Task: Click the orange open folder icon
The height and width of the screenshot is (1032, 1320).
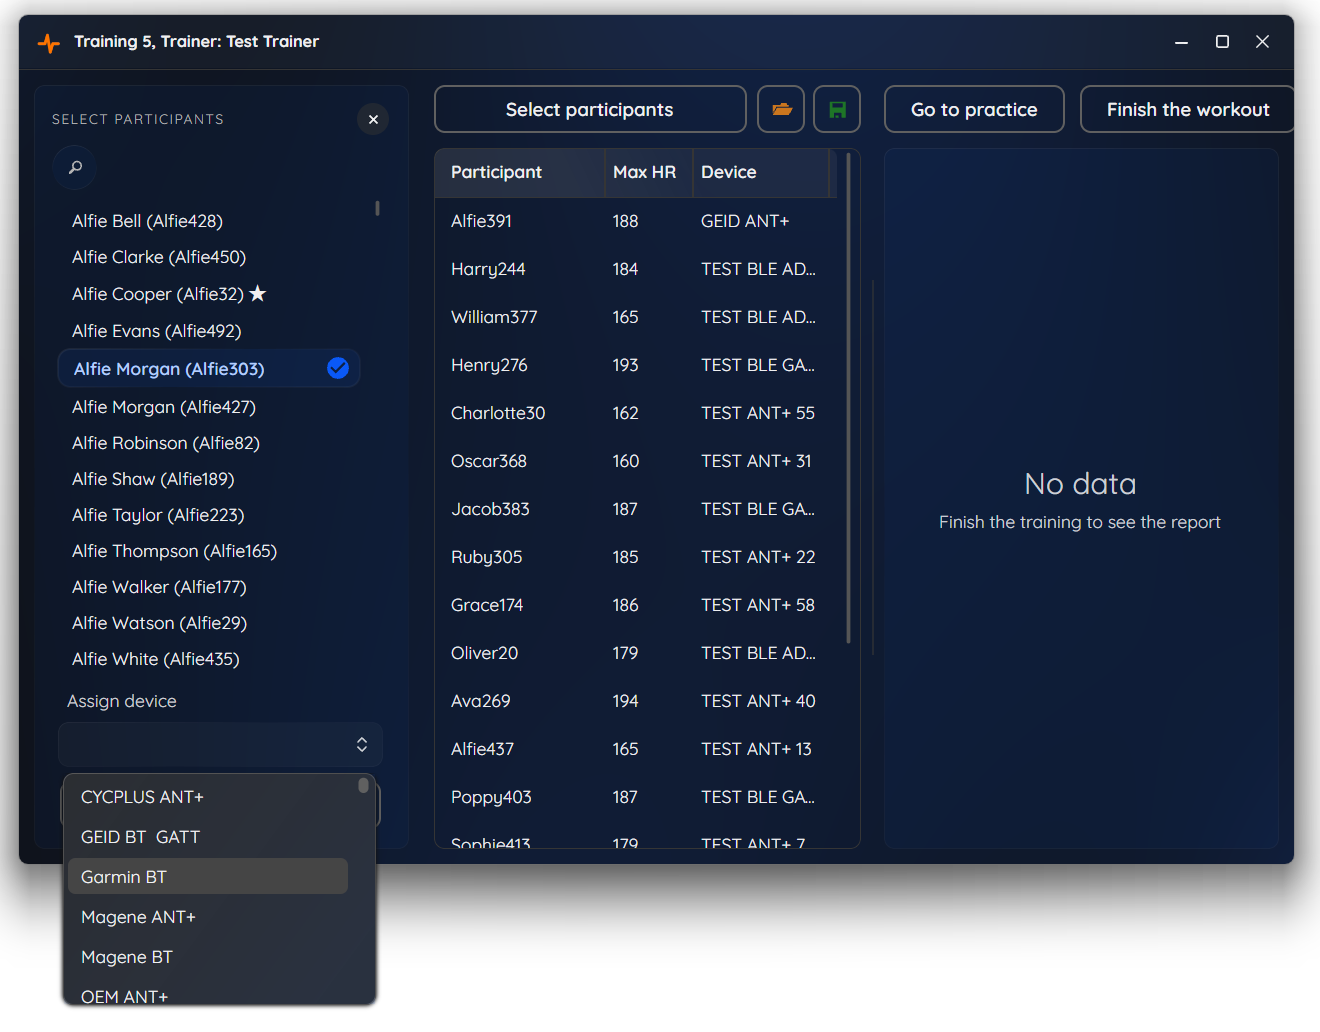Action: [x=781, y=109]
